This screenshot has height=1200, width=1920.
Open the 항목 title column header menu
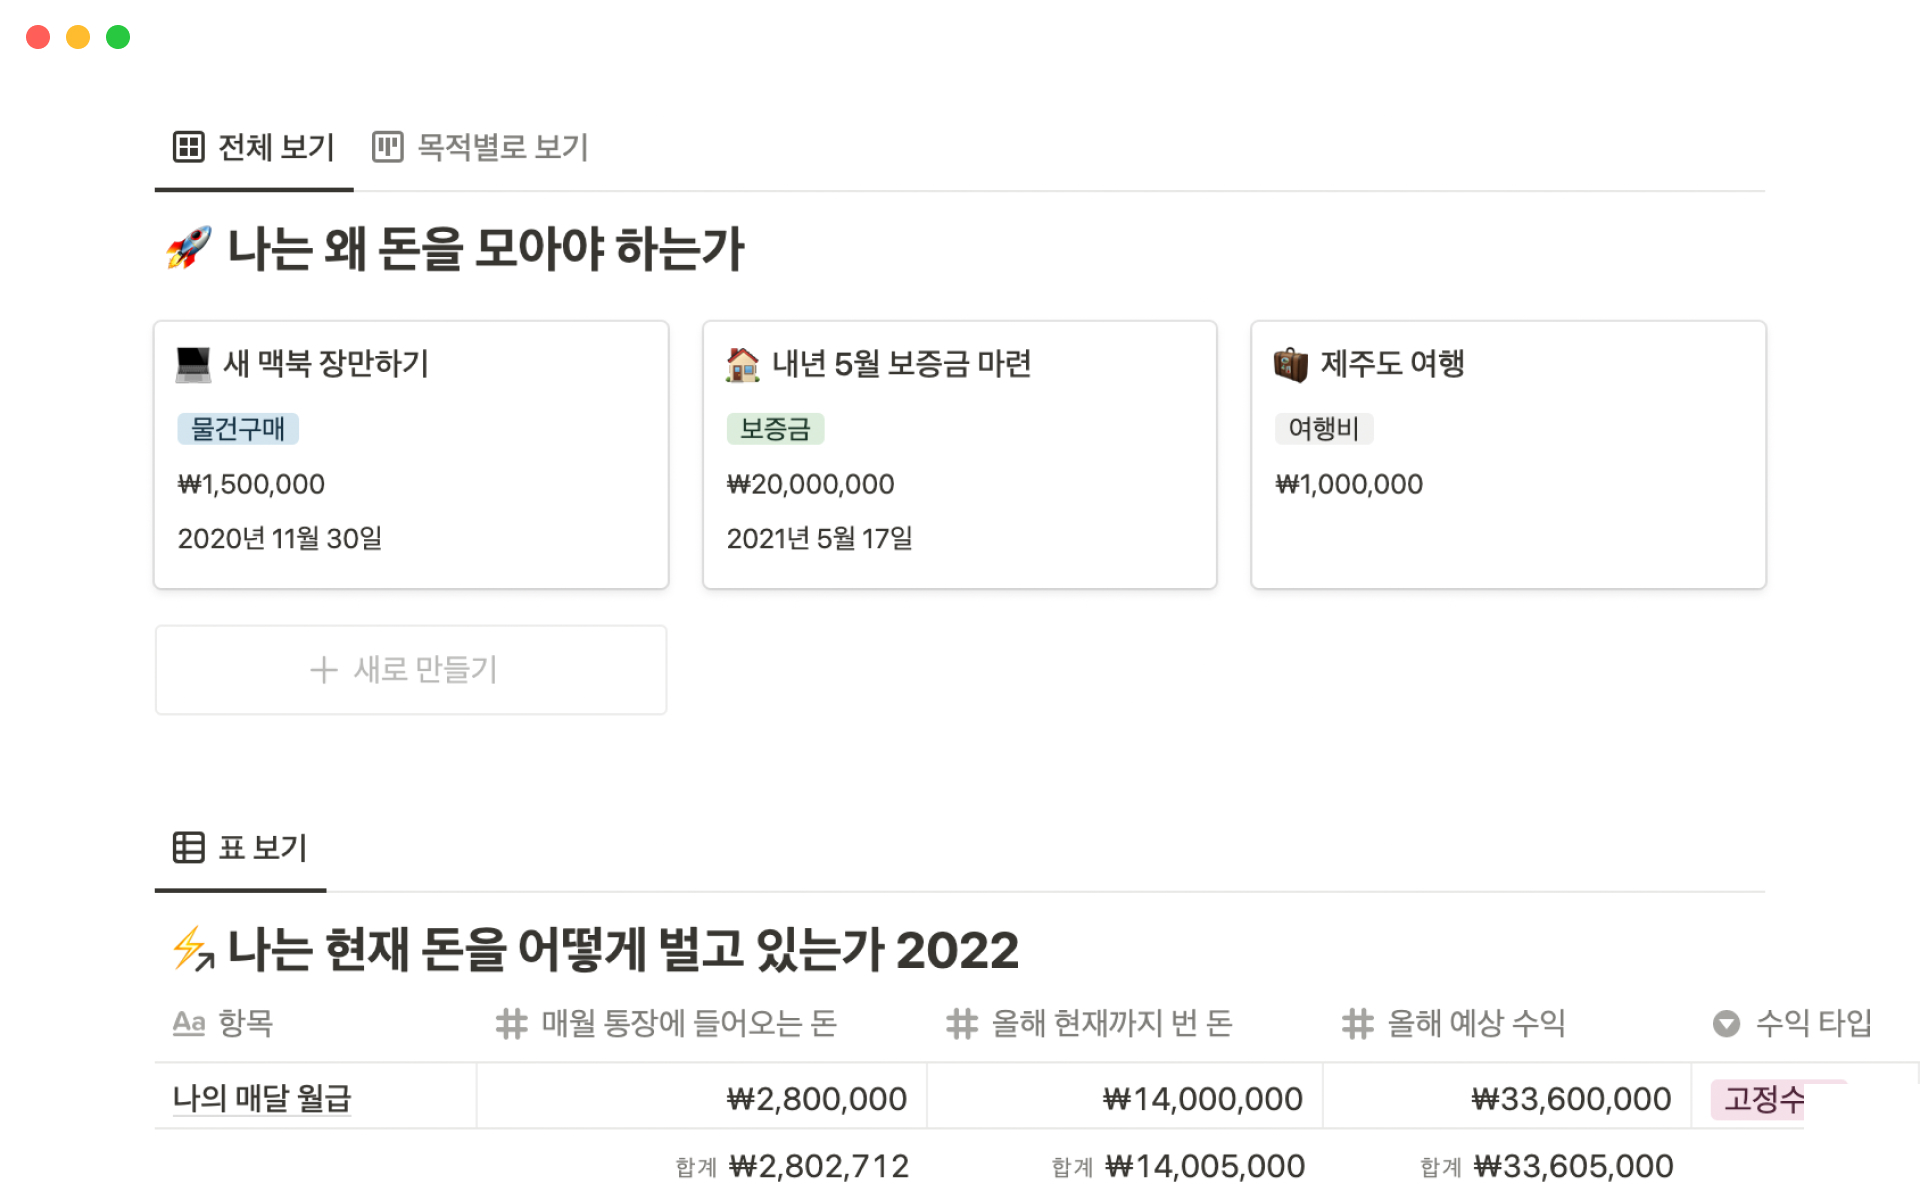tap(223, 1023)
